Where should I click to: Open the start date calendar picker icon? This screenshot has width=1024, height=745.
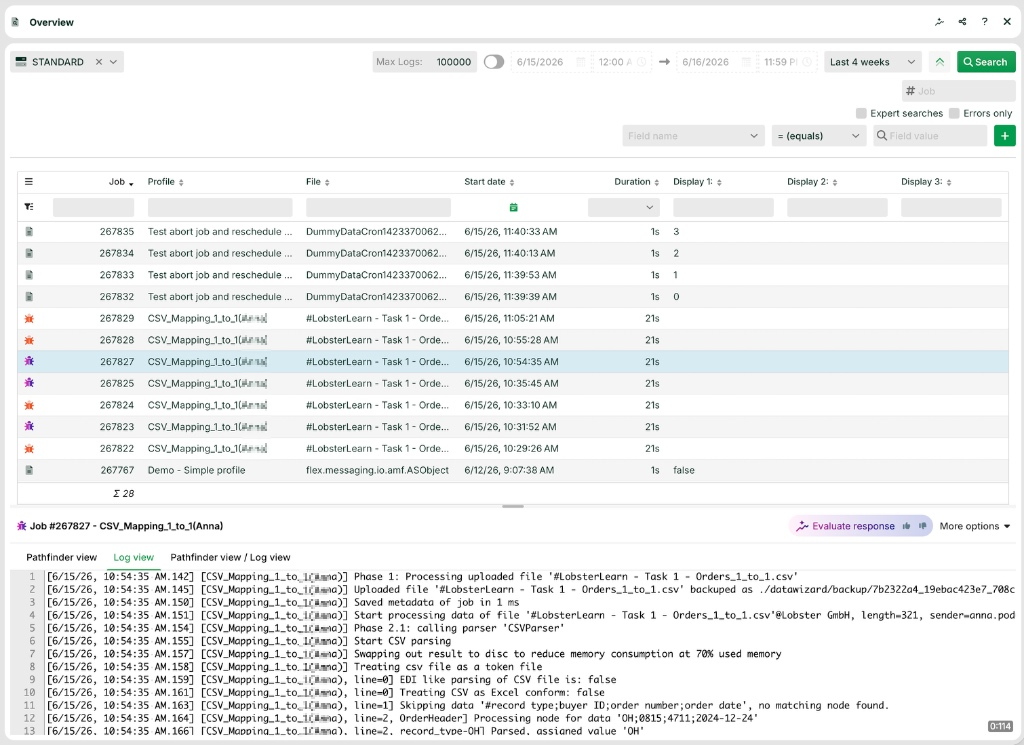[x=581, y=62]
